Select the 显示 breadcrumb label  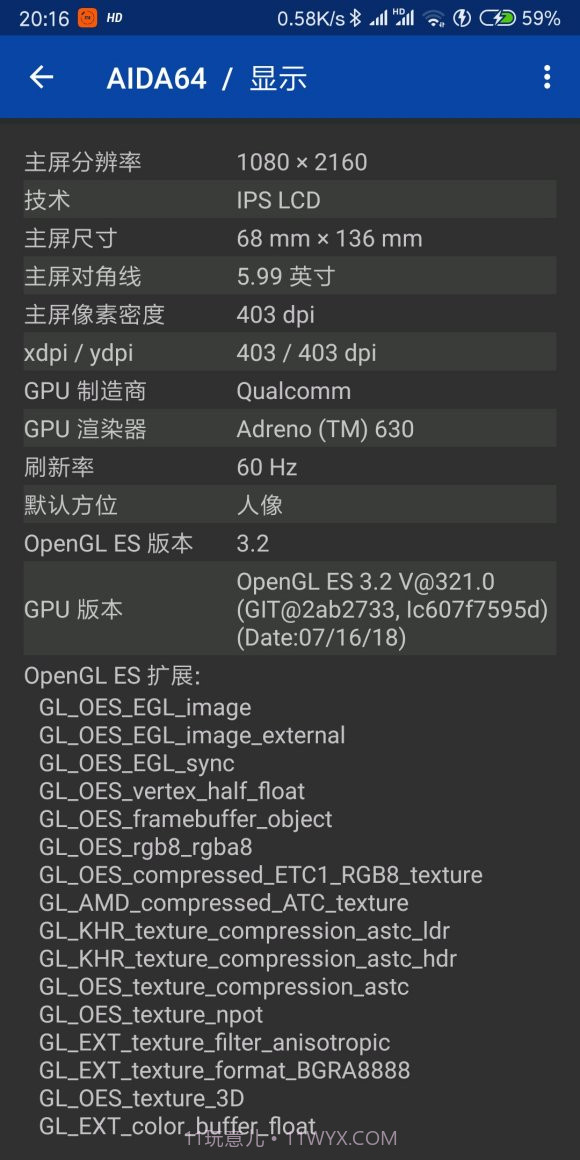coord(277,77)
